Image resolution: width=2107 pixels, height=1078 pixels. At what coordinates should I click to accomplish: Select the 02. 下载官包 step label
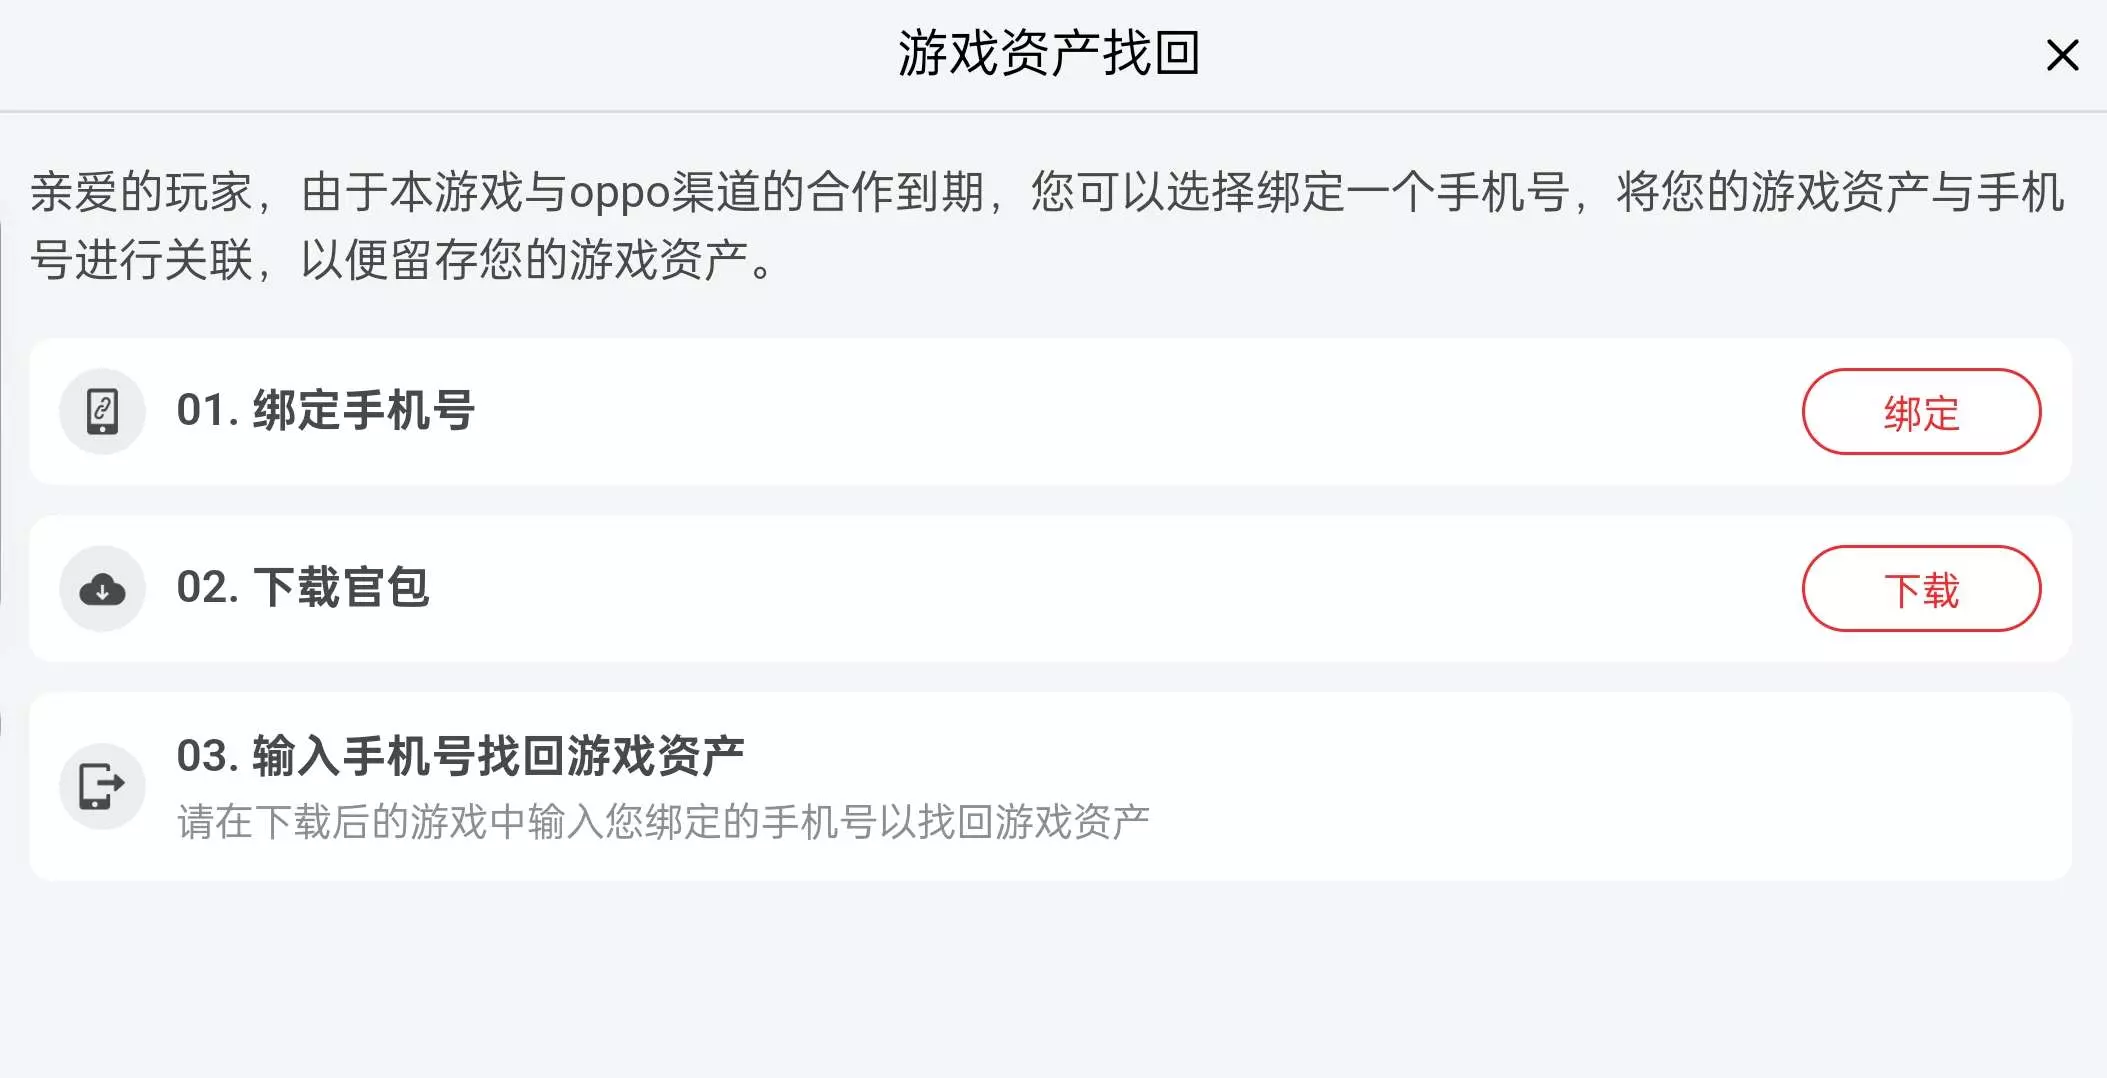pyautogui.click(x=302, y=588)
